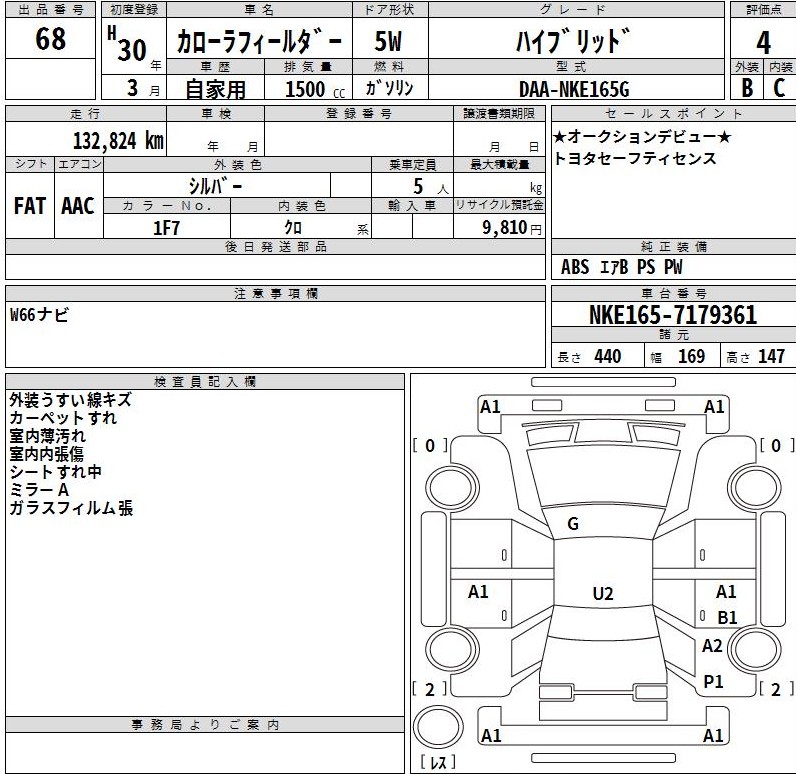
Task: Select fuel type ガソリン
Action: click(389, 88)
